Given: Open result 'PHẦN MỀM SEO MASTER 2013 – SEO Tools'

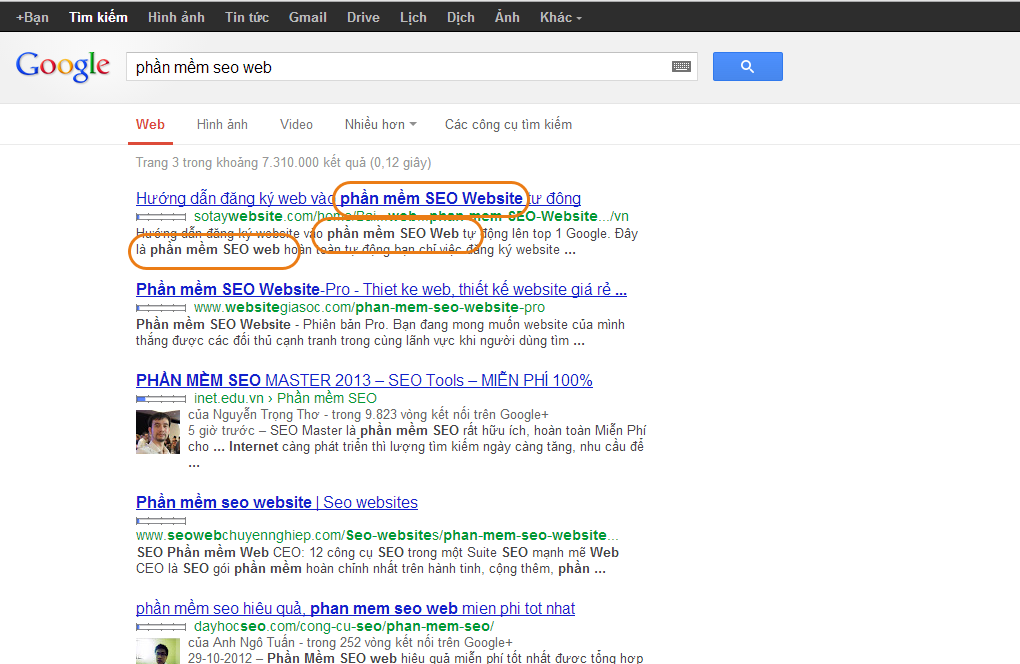Looking at the screenshot, I should pyautogui.click(x=364, y=380).
